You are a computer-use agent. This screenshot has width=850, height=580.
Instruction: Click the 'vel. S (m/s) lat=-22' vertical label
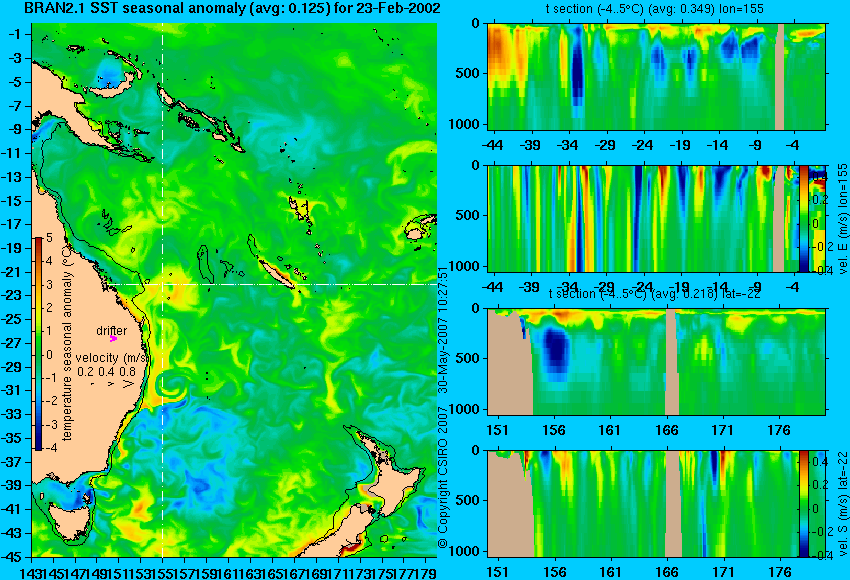[x=843, y=504]
